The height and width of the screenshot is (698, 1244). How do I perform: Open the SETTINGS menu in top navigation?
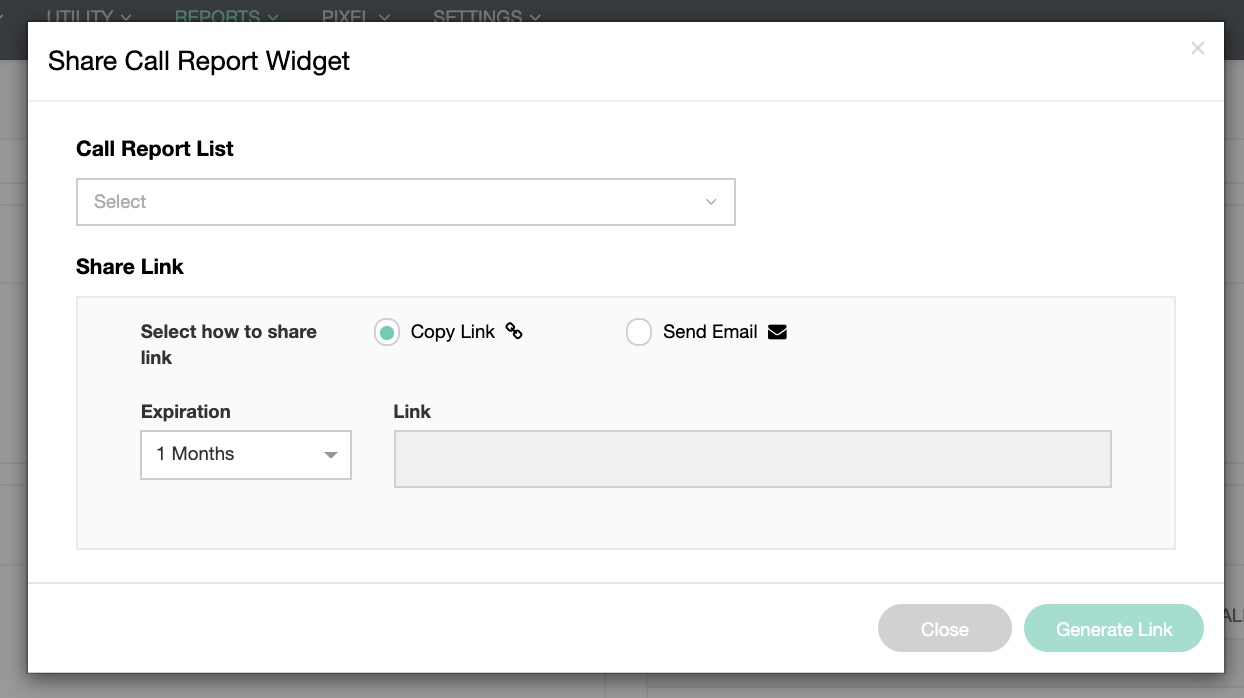(487, 16)
